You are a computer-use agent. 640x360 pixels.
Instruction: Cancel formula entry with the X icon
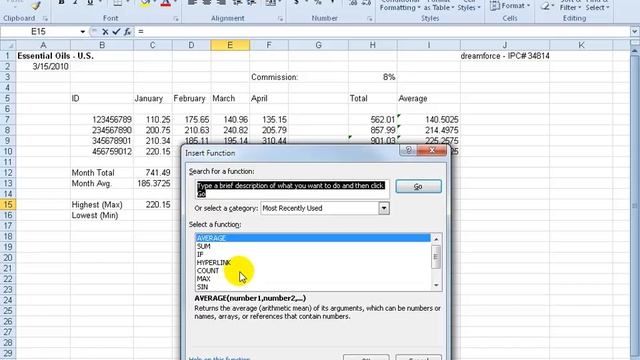105,31
